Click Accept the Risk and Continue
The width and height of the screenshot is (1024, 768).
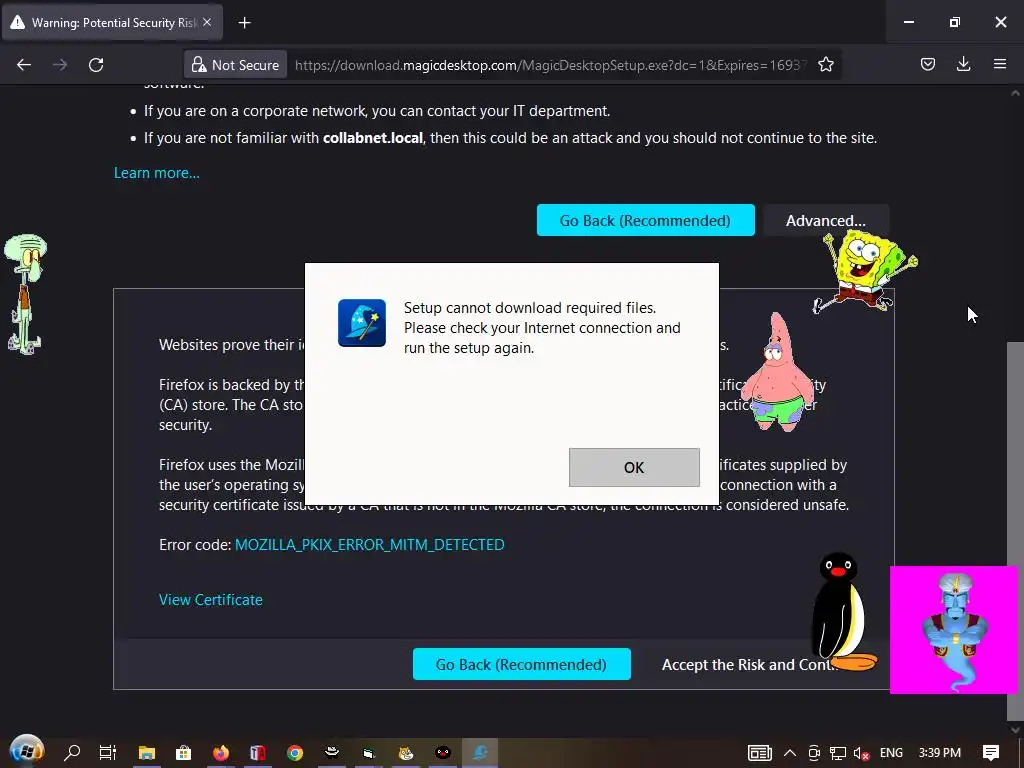(x=748, y=665)
